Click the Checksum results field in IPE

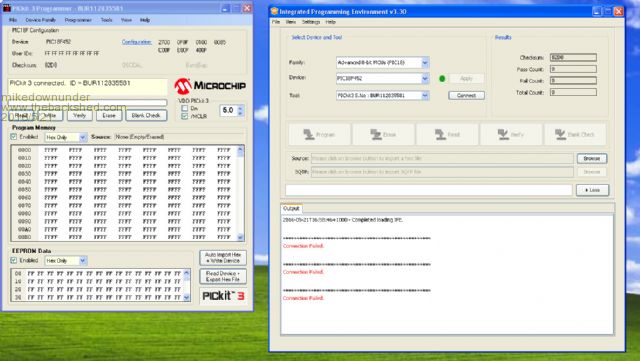click(x=573, y=58)
